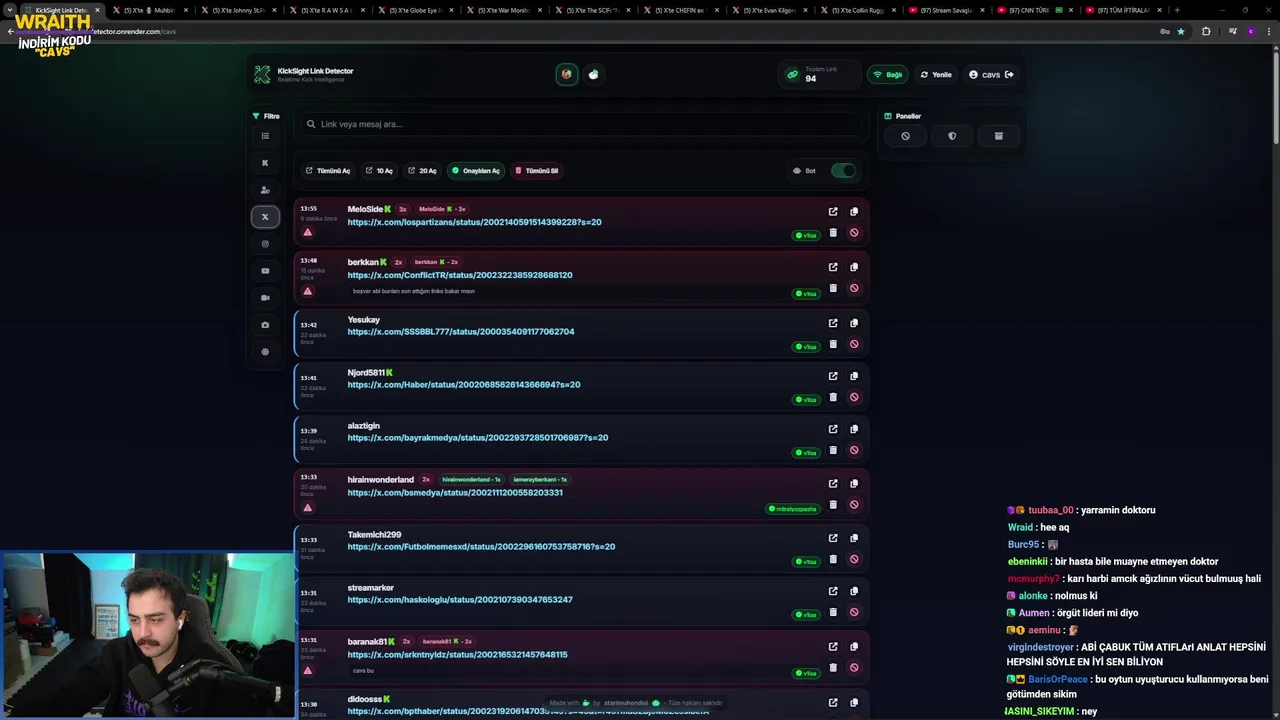The width and height of the screenshot is (1280, 720).
Task: Open the x.com/haskologlu status link
Action: (x=460, y=599)
